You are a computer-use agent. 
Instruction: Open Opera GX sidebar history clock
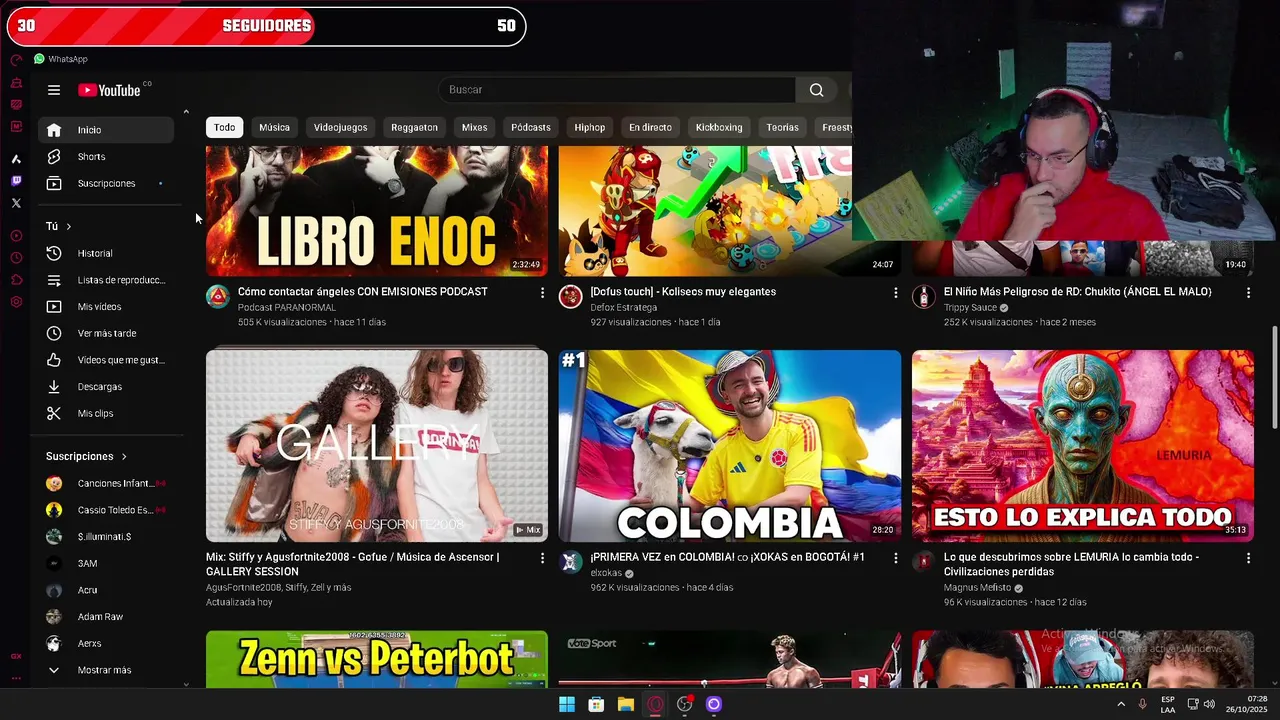[16, 258]
